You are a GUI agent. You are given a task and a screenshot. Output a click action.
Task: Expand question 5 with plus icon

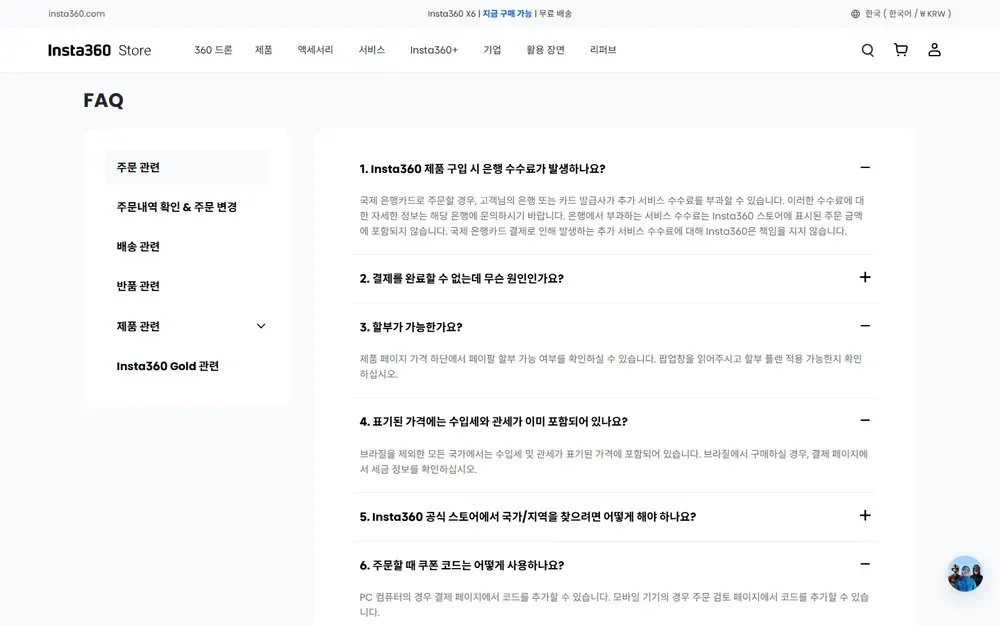(x=865, y=515)
